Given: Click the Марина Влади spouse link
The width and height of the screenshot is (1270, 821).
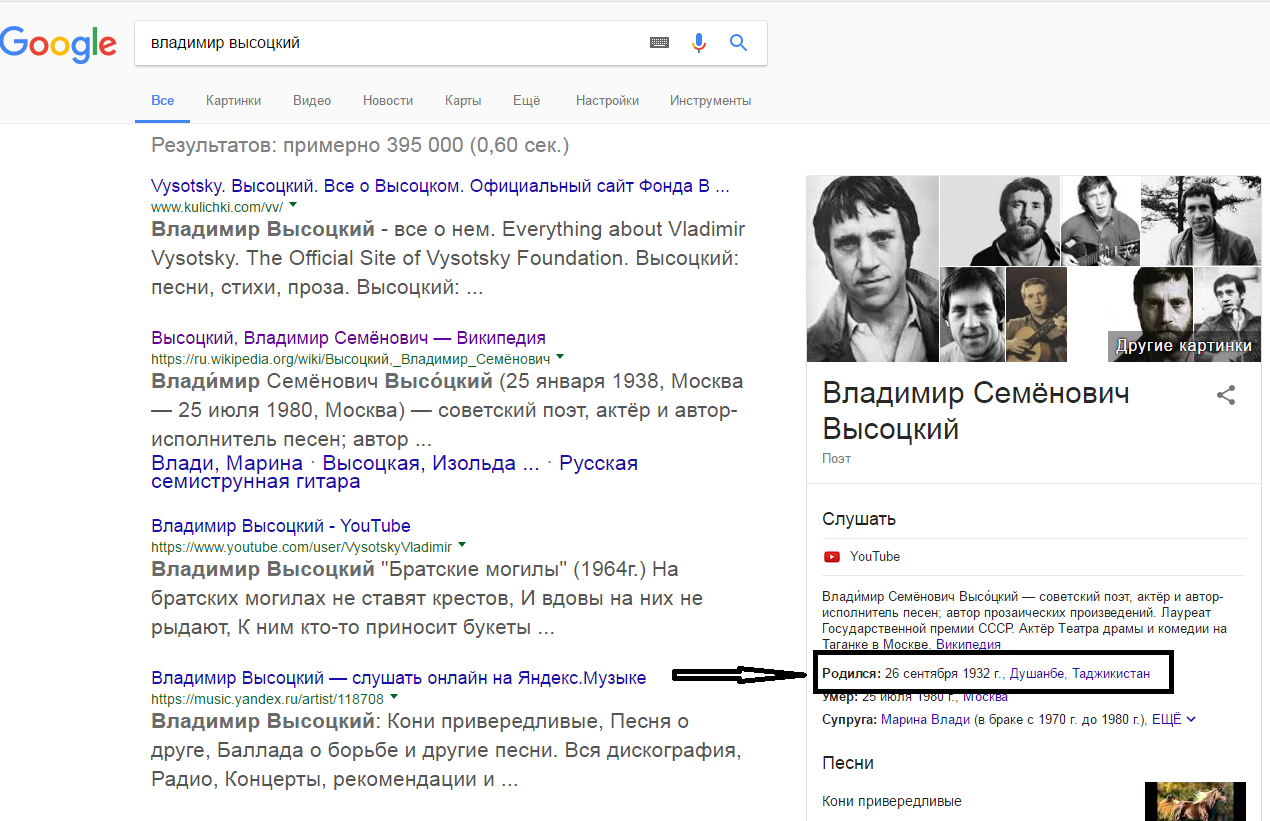Looking at the screenshot, I should (x=925, y=719).
